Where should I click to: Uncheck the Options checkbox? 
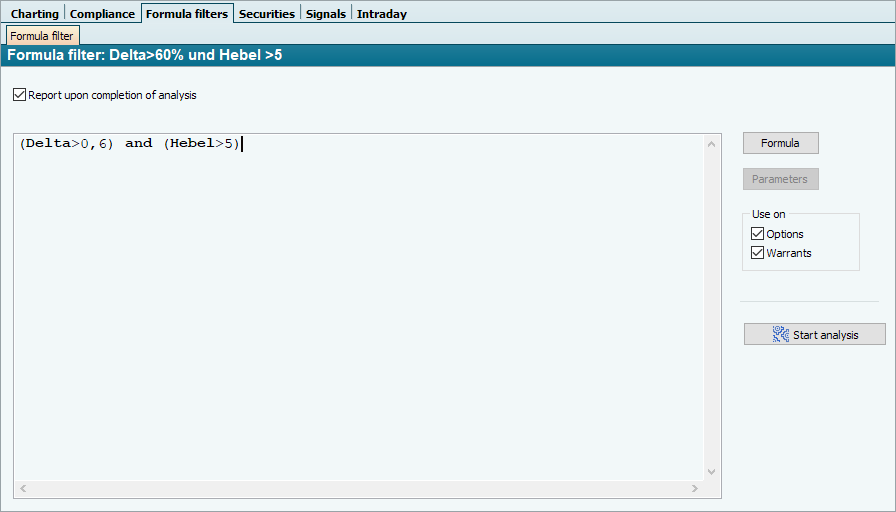click(x=757, y=234)
